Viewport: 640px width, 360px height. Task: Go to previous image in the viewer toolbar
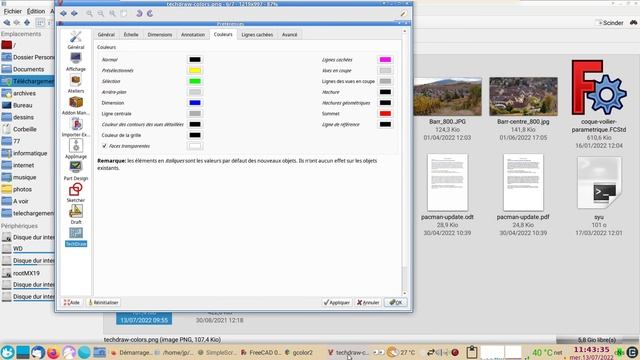pyautogui.click(x=64, y=13)
